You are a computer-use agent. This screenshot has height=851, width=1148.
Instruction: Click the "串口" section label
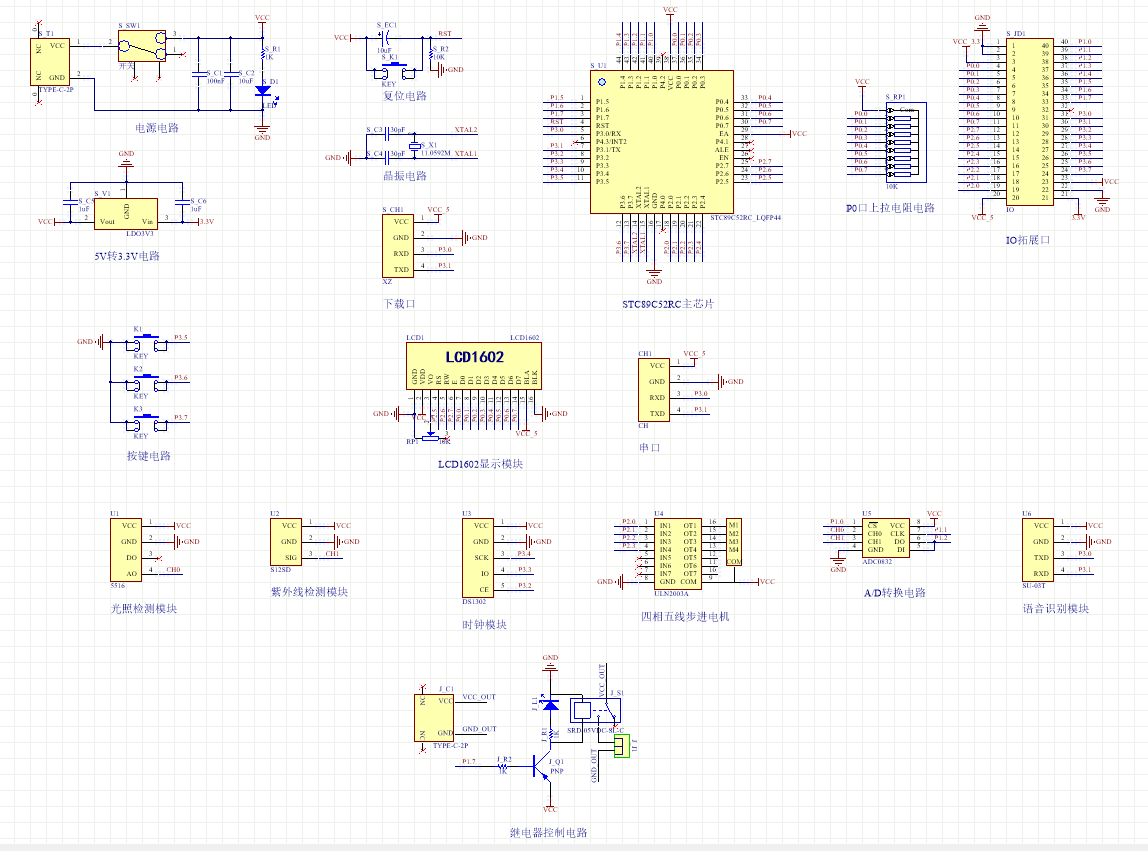coord(650,447)
